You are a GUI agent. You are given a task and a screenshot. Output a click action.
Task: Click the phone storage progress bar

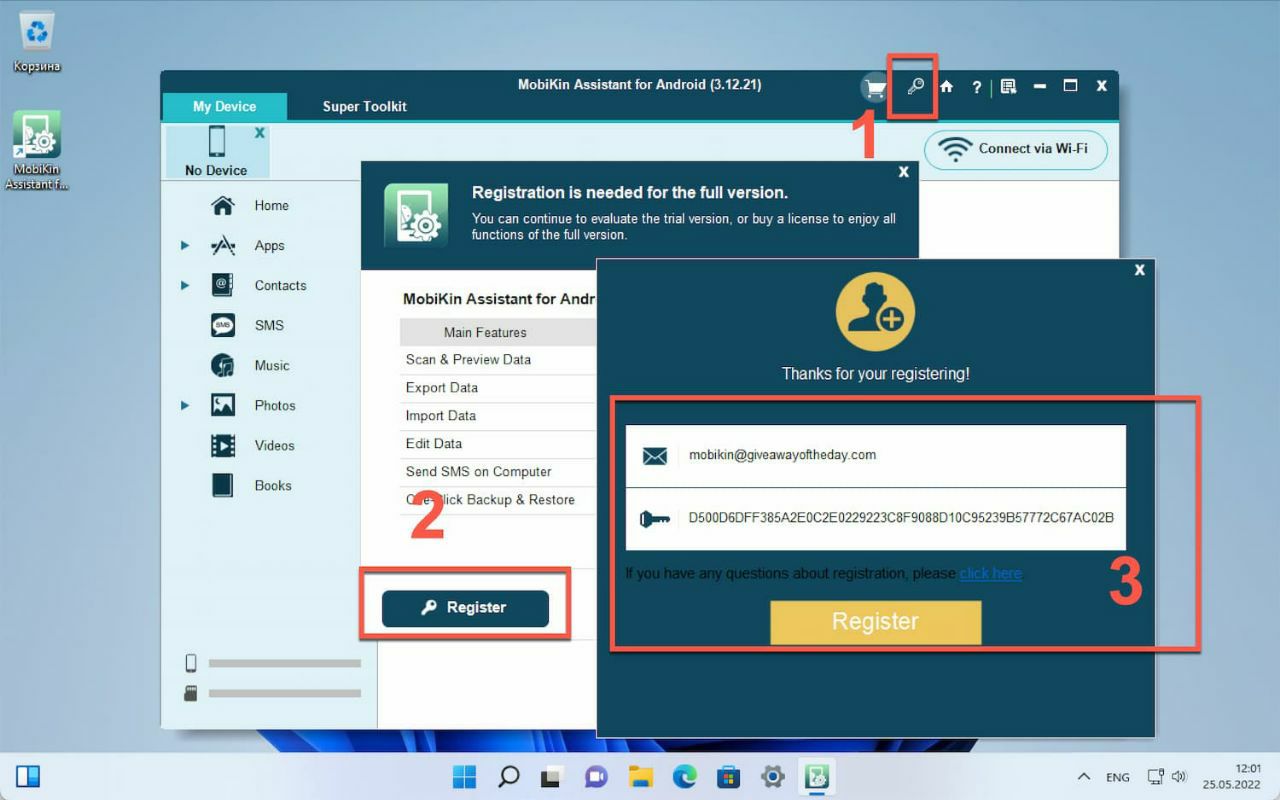pos(284,663)
